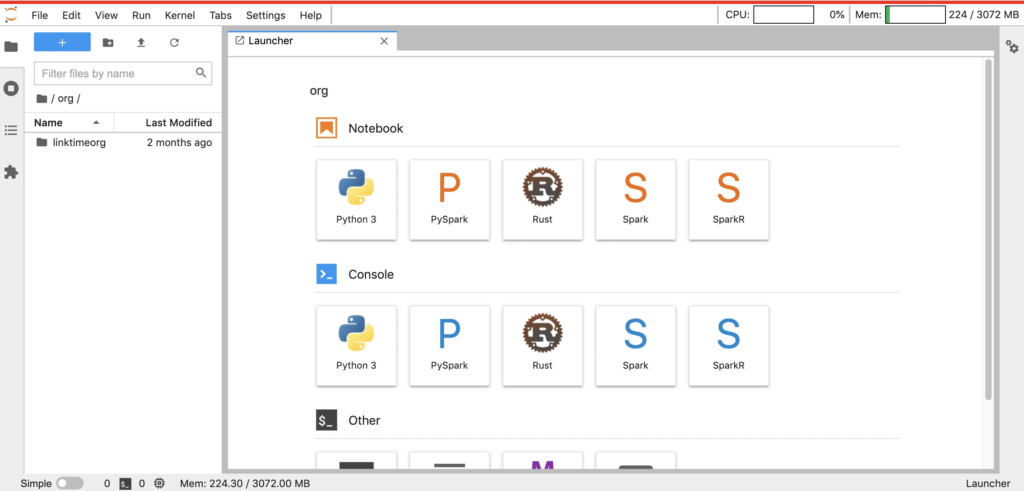The image size is (1024, 491).
Task: Click the root folder icon in breadcrumb
Action: 42,99
